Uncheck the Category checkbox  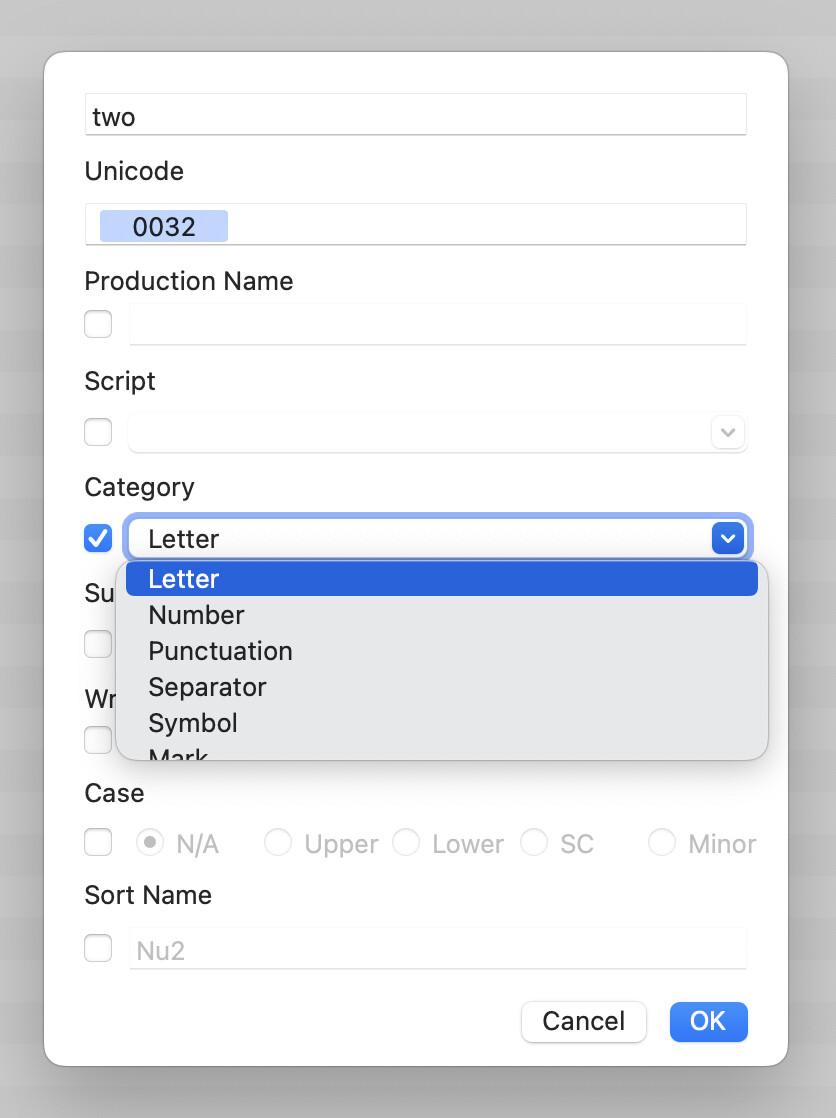[98, 538]
